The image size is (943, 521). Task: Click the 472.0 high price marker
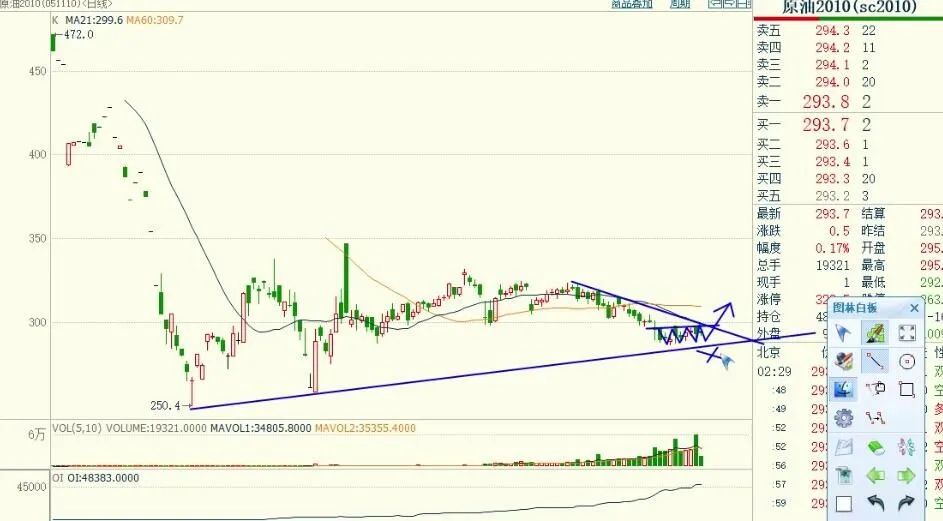[79, 35]
